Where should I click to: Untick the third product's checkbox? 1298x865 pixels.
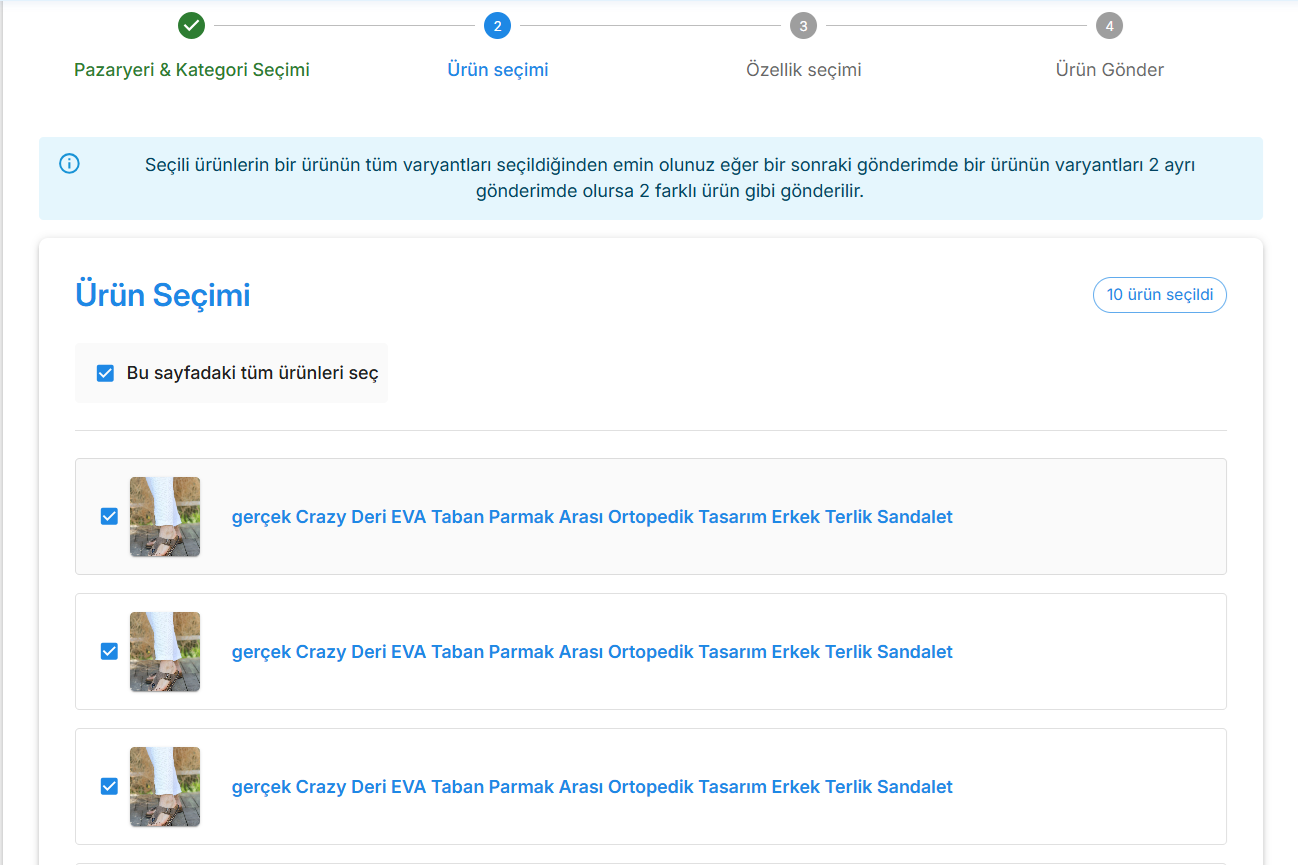109,787
